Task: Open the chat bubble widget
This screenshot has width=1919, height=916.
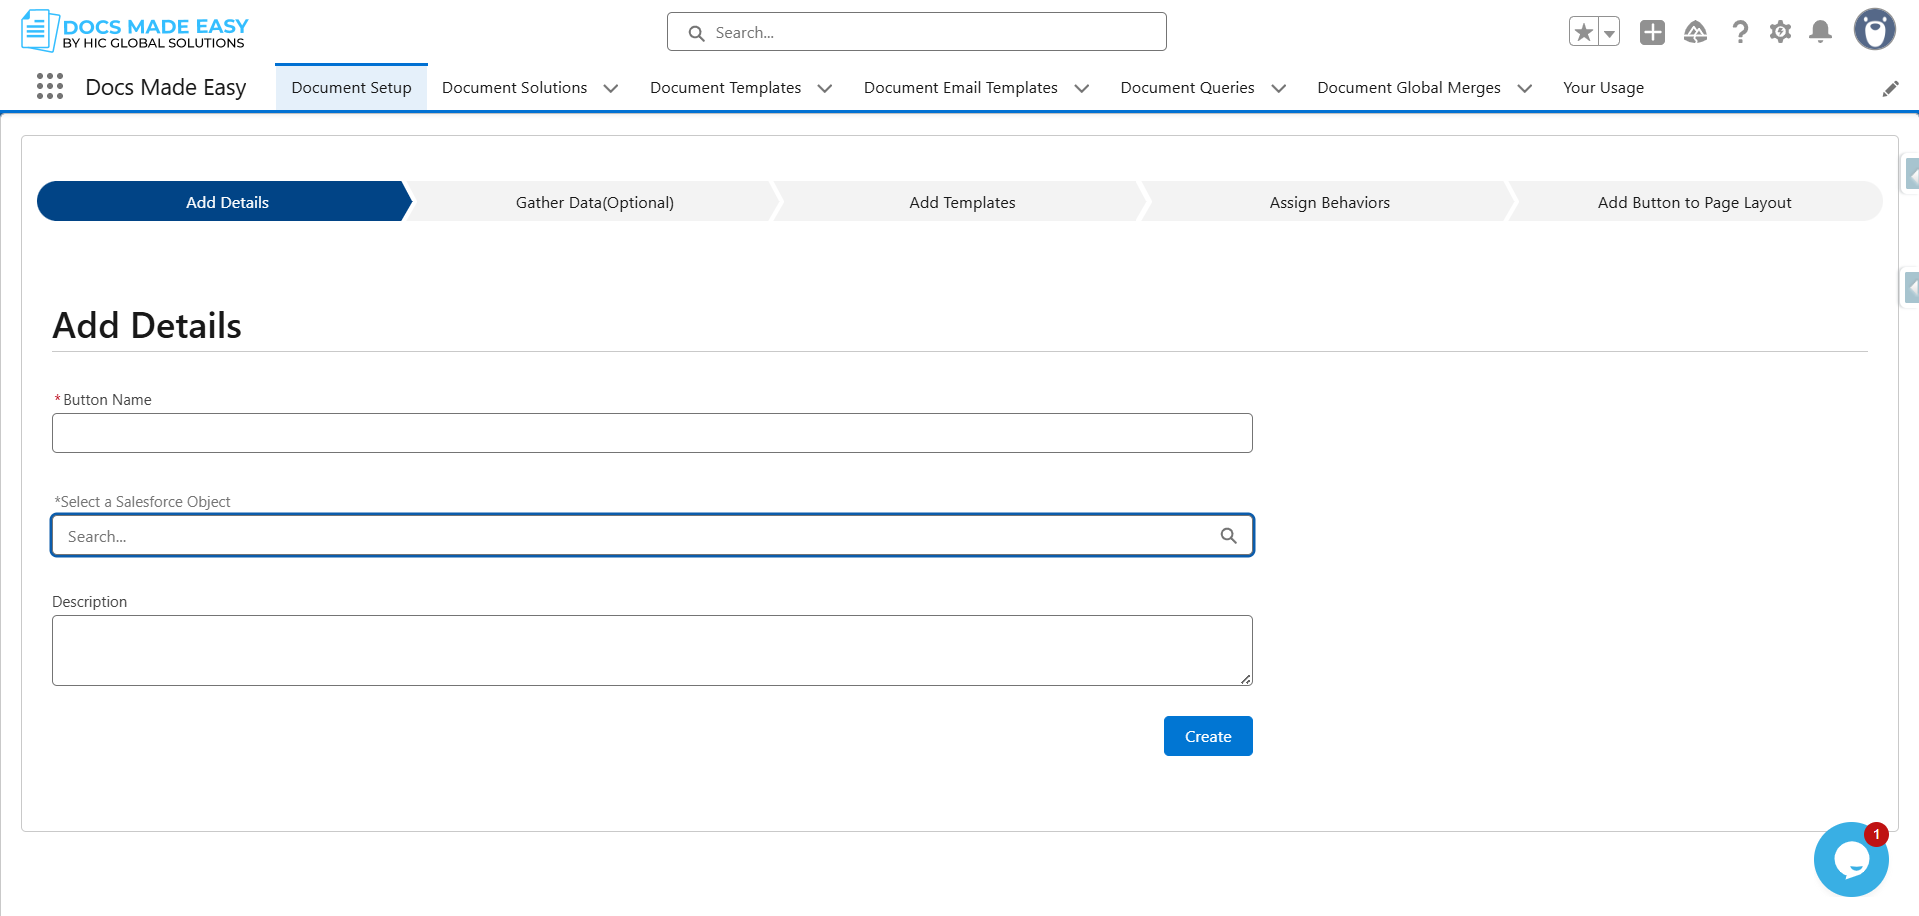Action: pos(1850,860)
